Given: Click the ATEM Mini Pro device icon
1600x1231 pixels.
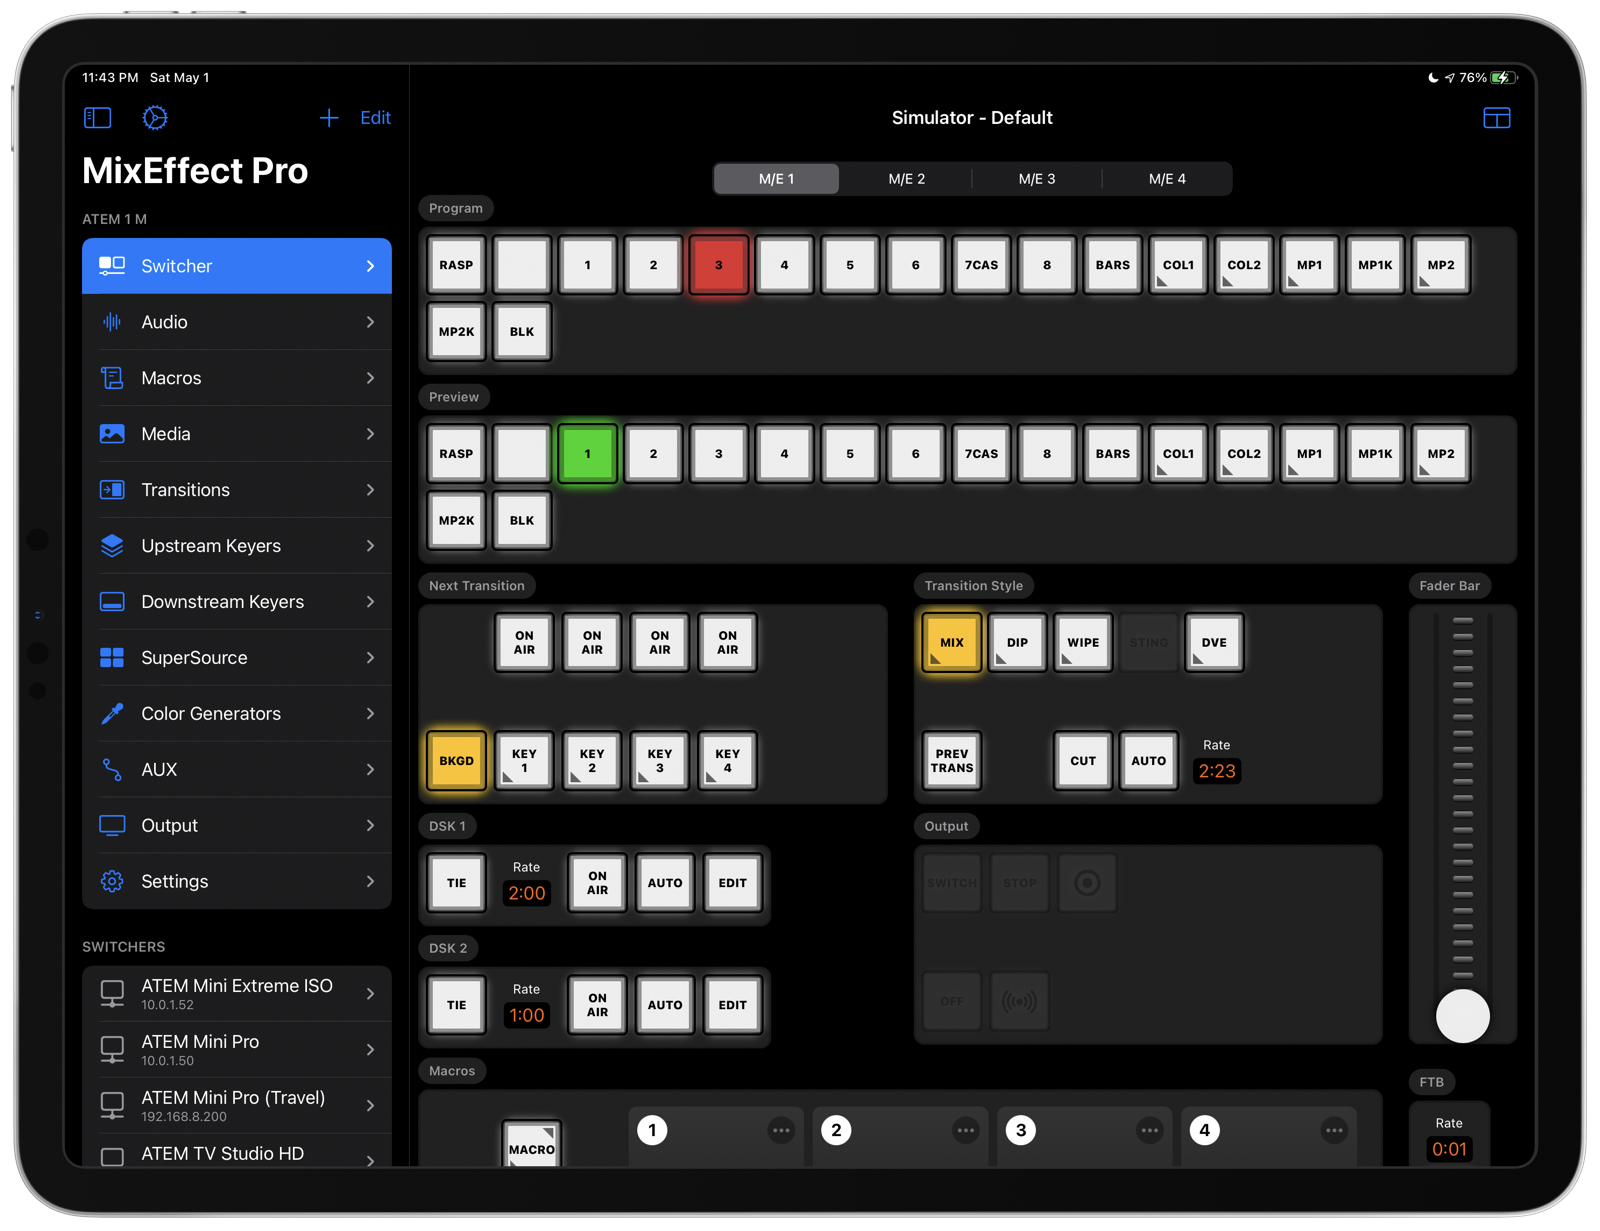Looking at the screenshot, I should point(112,1050).
